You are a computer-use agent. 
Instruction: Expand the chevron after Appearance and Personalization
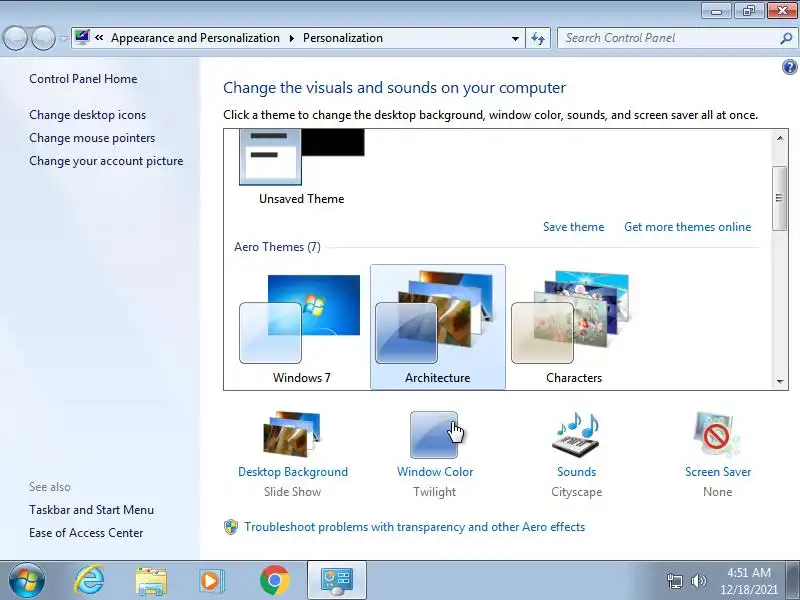coord(291,38)
